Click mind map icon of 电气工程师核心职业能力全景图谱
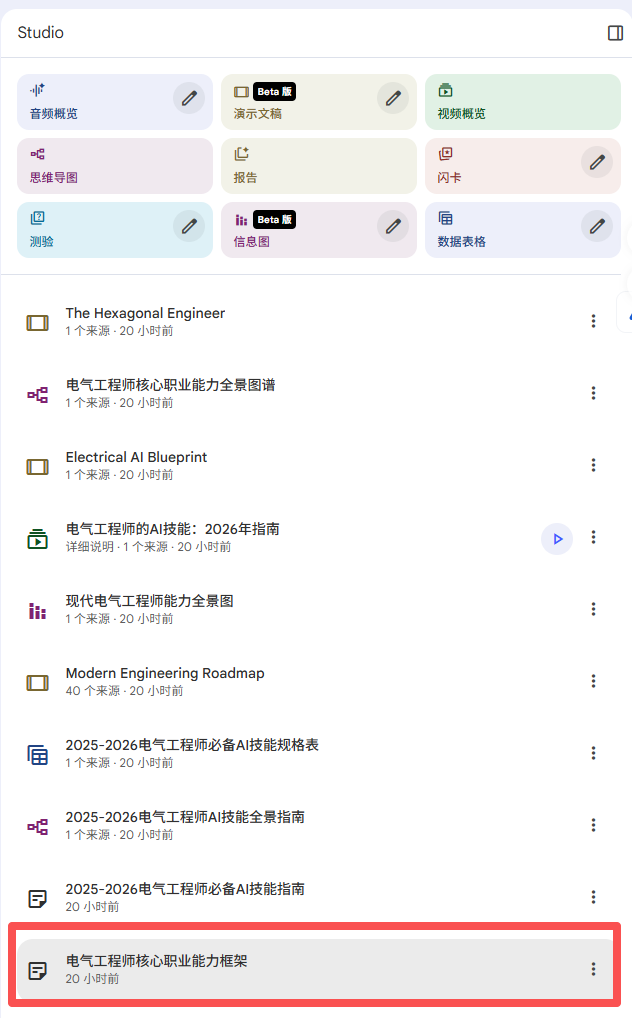 pyautogui.click(x=38, y=395)
